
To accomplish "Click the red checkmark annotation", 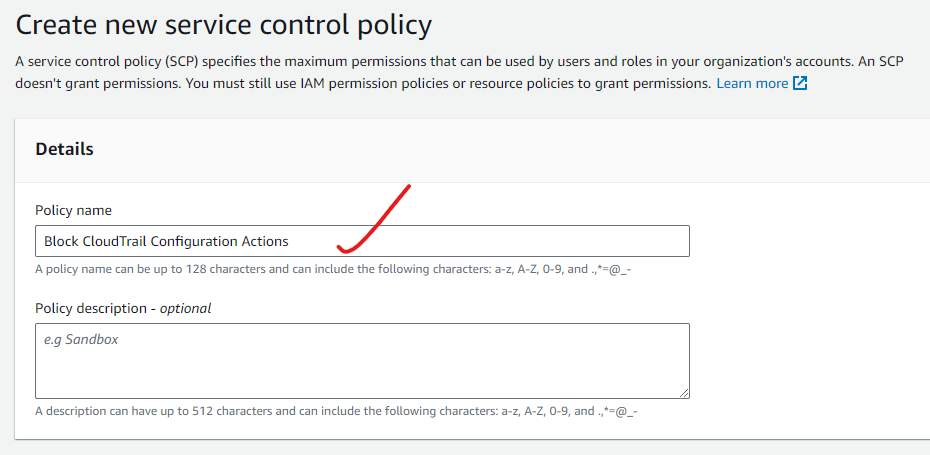I will click(375, 220).
